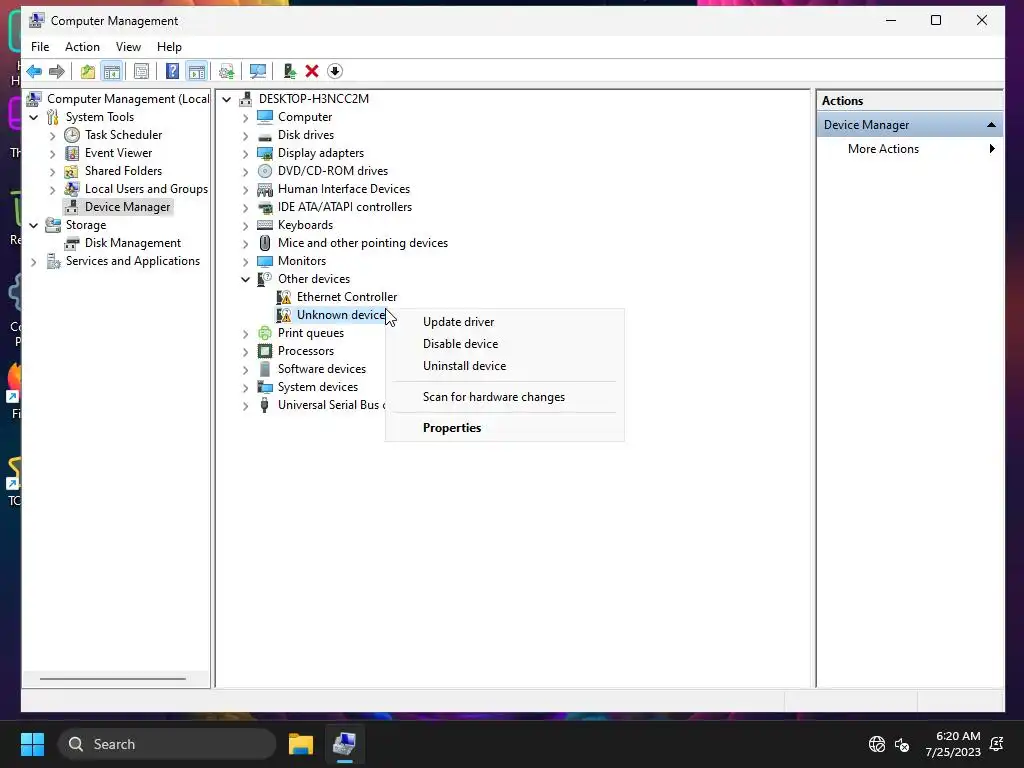Viewport: 1024px width, 768px height.
Task: Select Universal Serial Bus category icon
Action: pos(264,405)
